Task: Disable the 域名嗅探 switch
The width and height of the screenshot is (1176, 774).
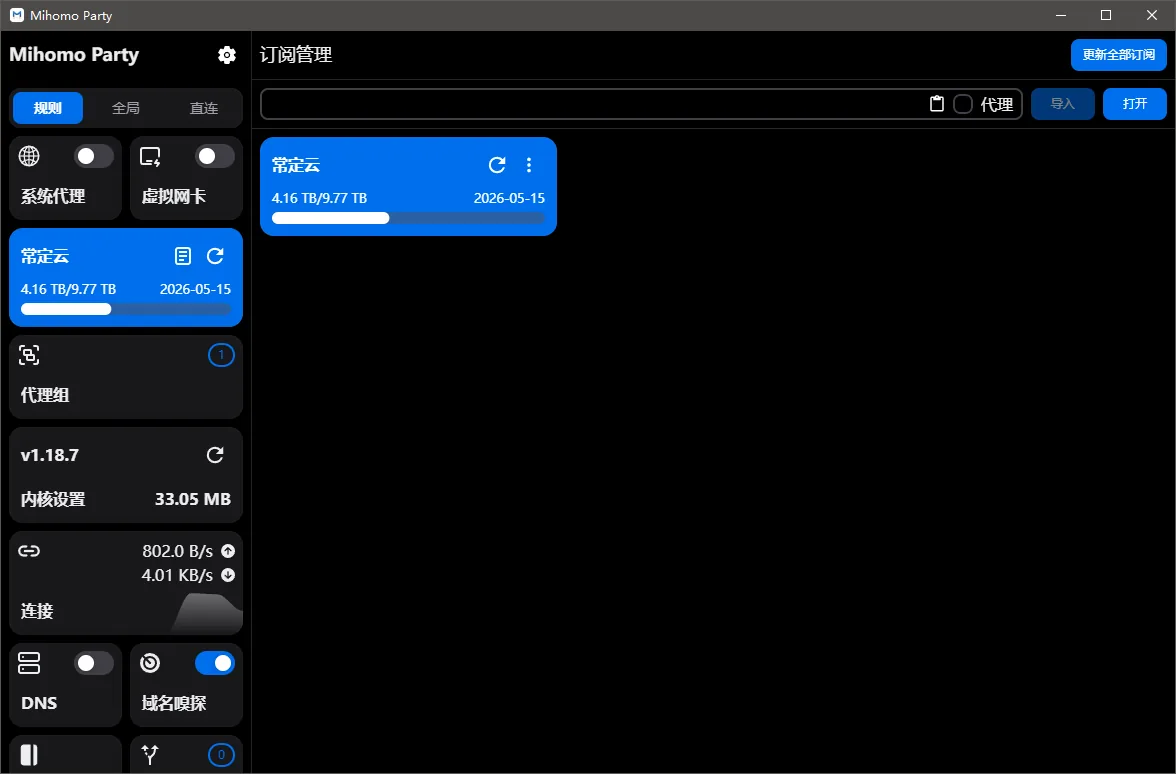Action: point(214,663)
